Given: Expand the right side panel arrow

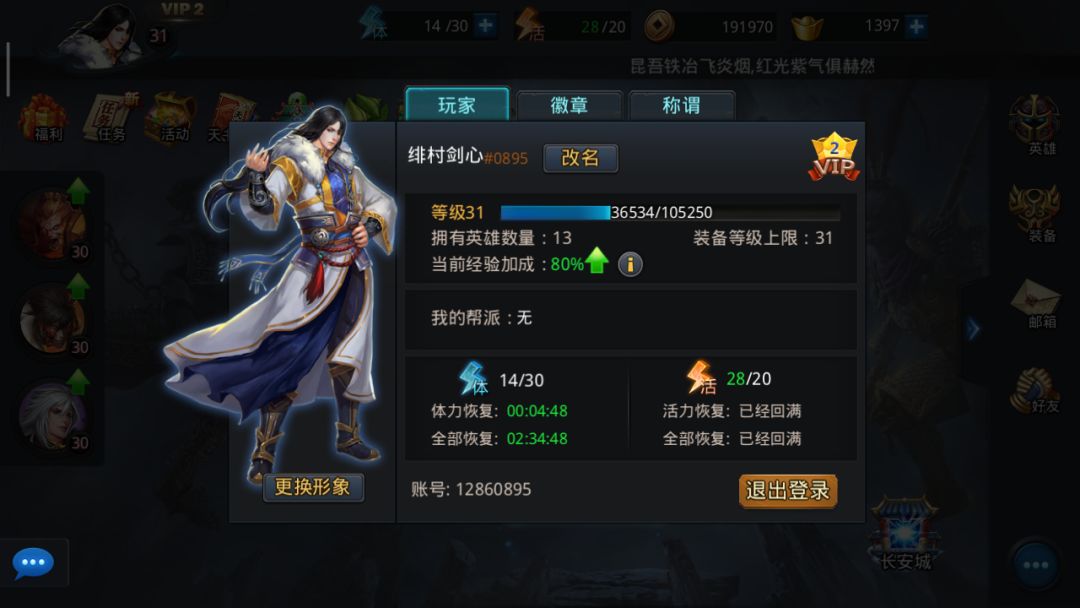Looking at the screenshot, I should pyautogui.click(x=973, y=329).
